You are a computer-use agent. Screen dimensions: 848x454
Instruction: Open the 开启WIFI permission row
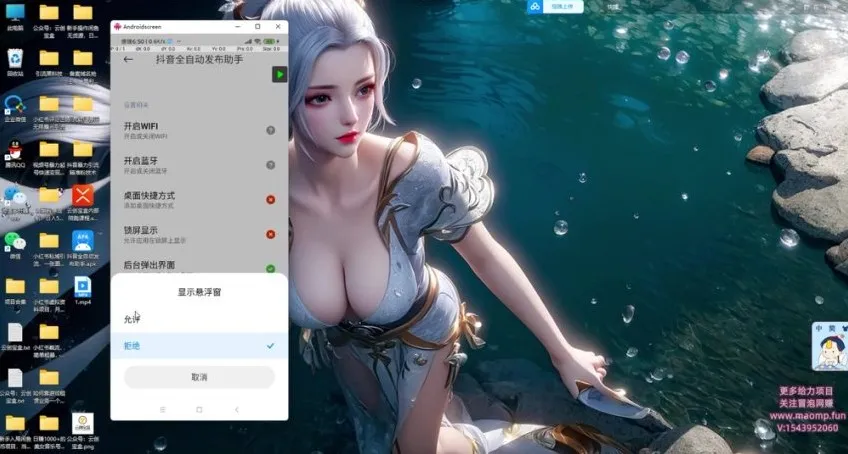(199, 130)
